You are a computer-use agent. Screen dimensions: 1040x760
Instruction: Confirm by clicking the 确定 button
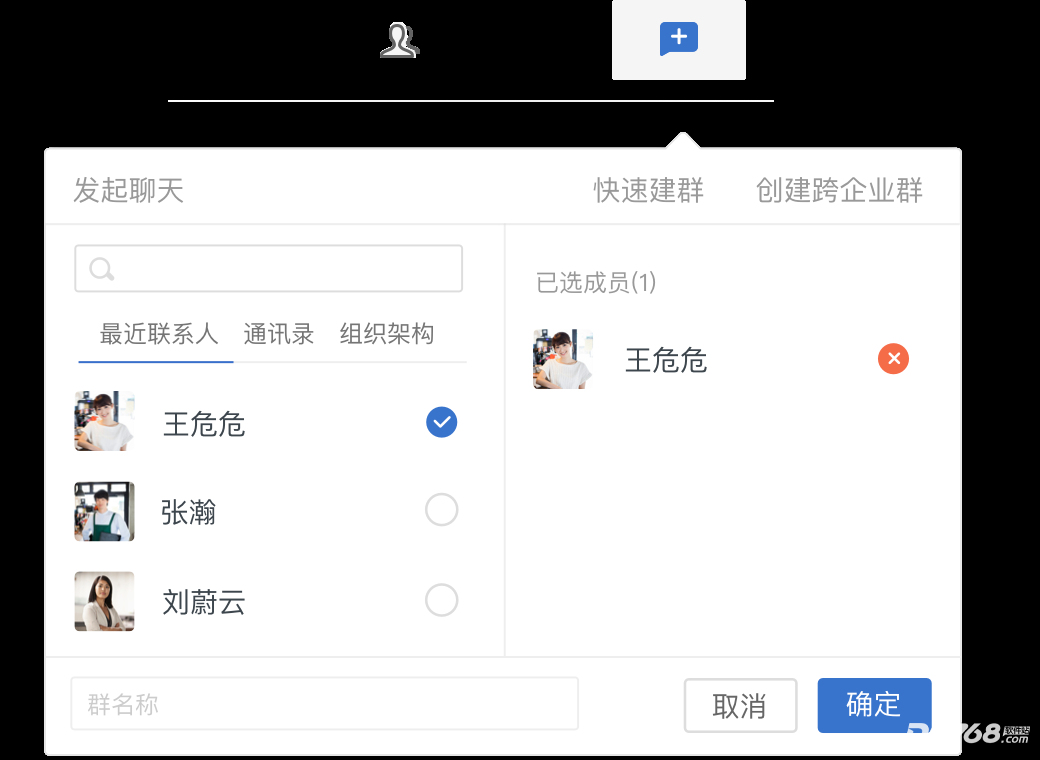click(874, 705)
